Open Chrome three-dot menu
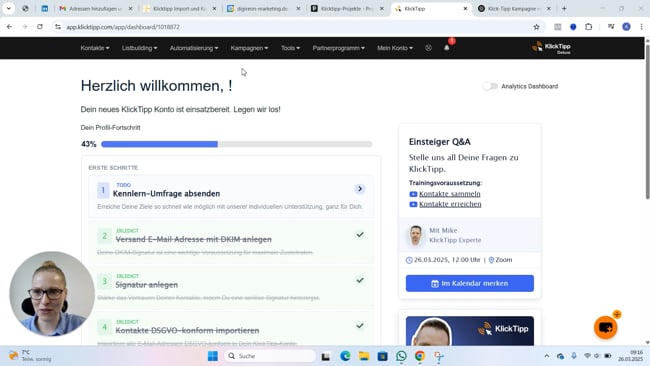This screenshot has width=650, height=366. [641, 27]
